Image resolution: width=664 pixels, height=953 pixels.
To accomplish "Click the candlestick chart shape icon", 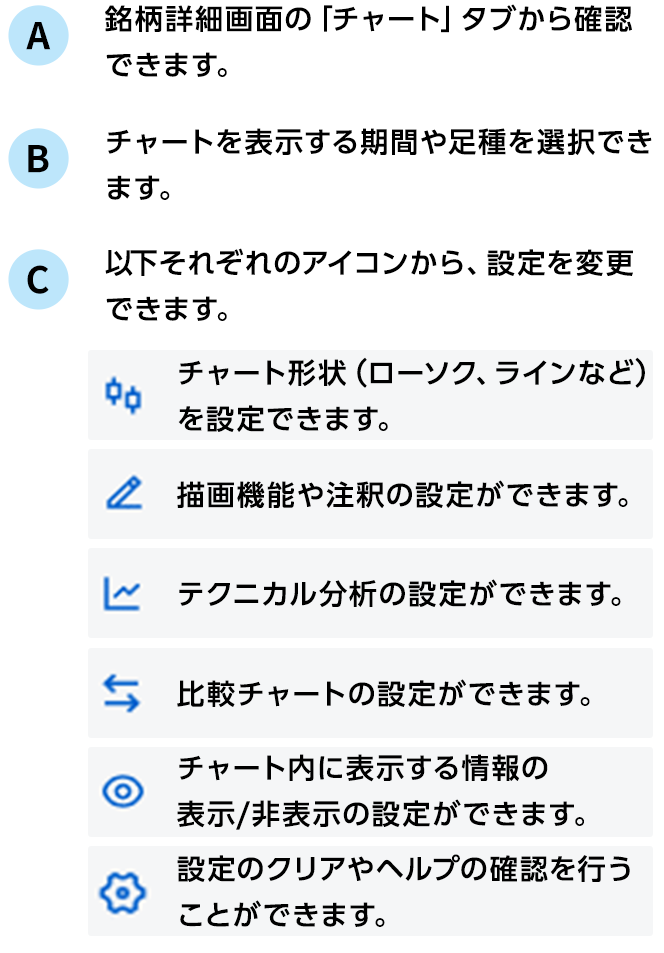I will click(x=123, y=395).
